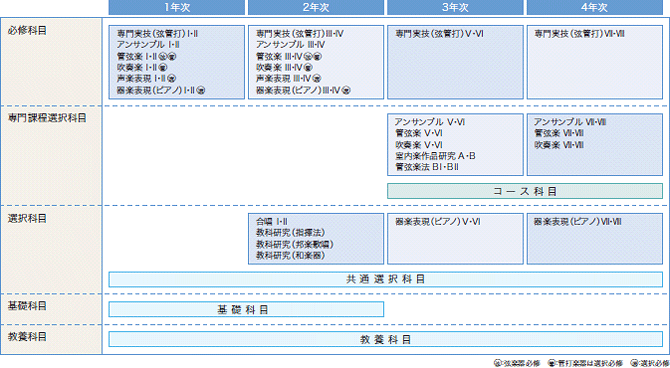Click 器楽表現(ピアノ)V・VI
This screenshot has height=368, width=670.
pyautogui.click(x=438, y=222)
